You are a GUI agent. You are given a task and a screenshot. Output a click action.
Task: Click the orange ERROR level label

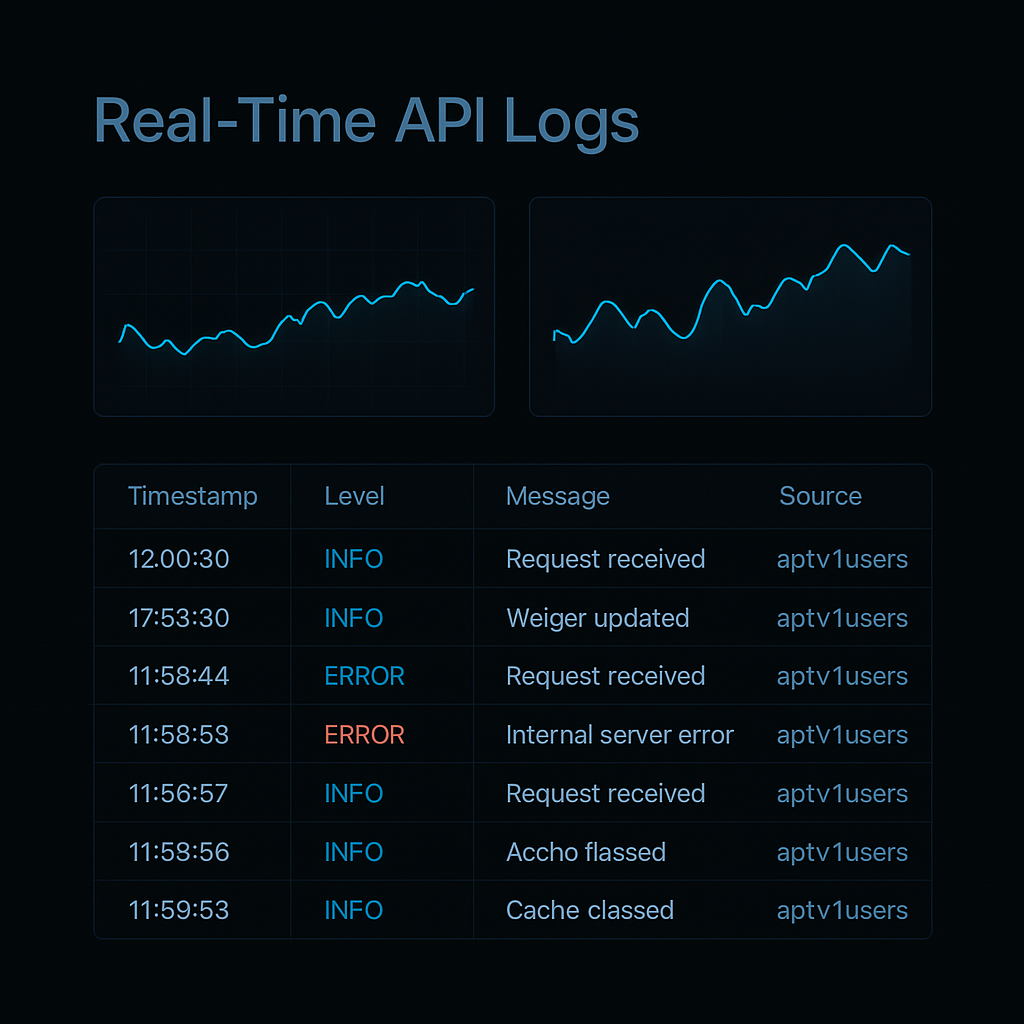364,735
